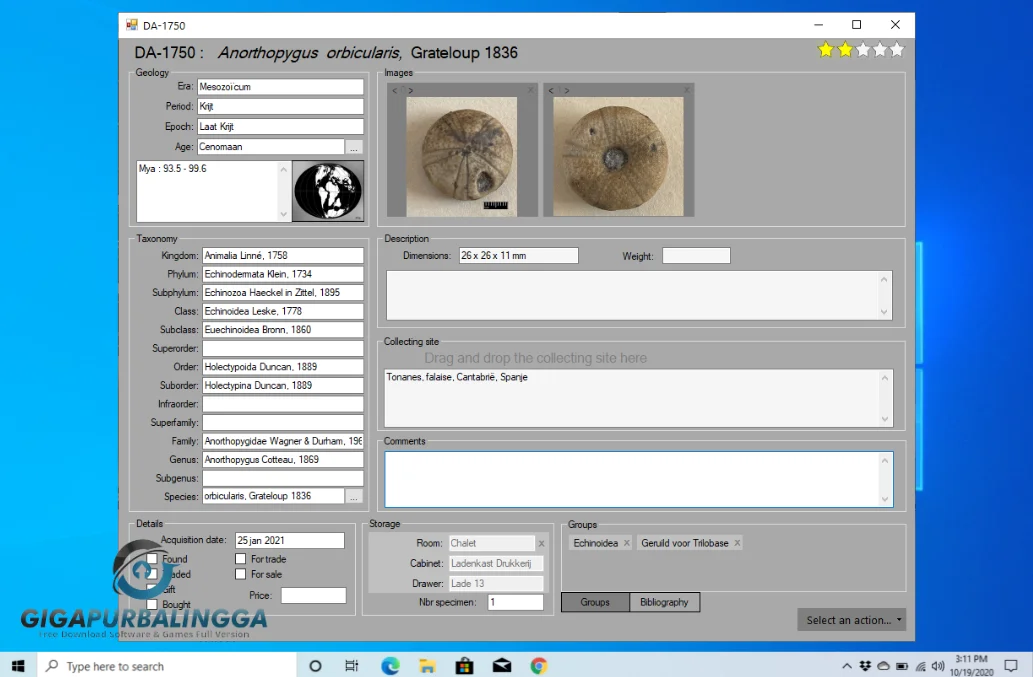Image resolution: width=1033 pixels, height=677 pixels.
Task: Launch Chrome from the taskbar
Action: point(539,666)
